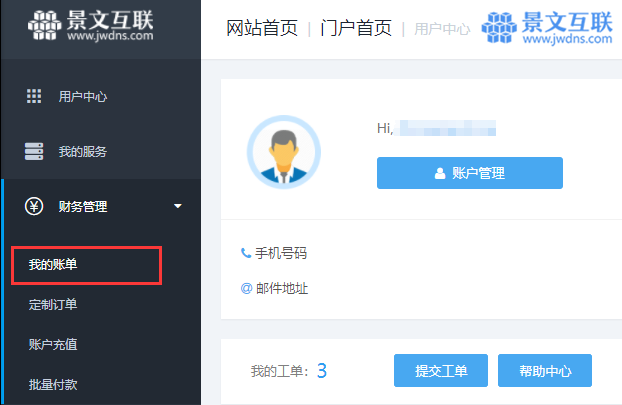Click the greyed 用户中心 header link

coord(442,29)
